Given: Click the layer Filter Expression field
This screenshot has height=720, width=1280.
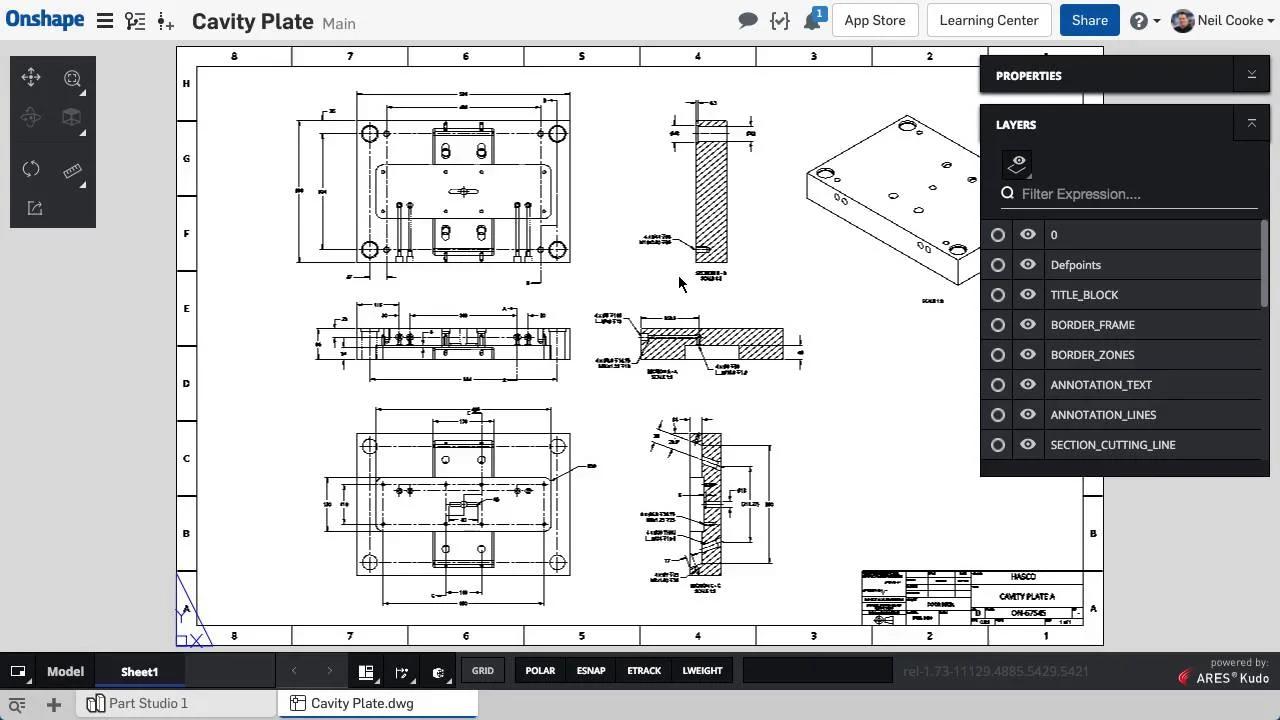Looking at the screenshot, I should pyautogui.click(x=1137, y=194).
